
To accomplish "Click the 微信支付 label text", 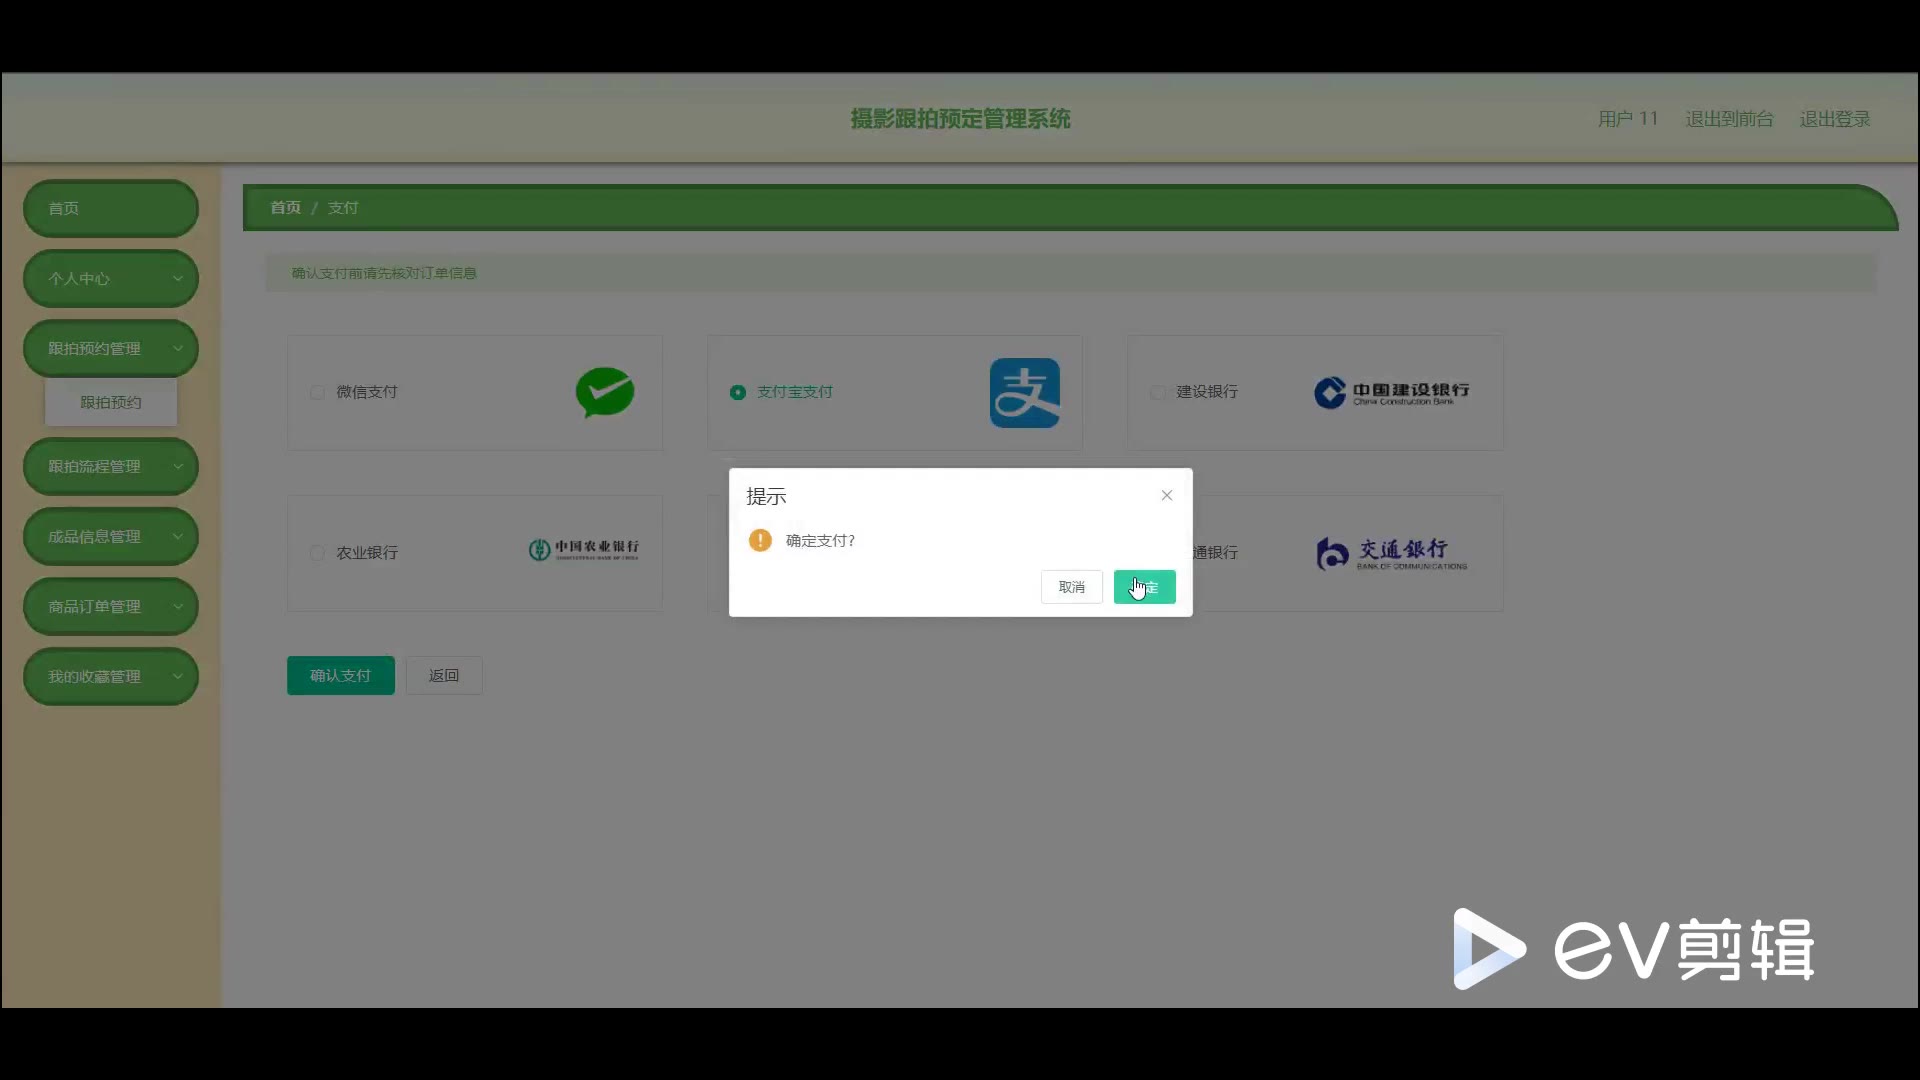I will pos(367,392).
